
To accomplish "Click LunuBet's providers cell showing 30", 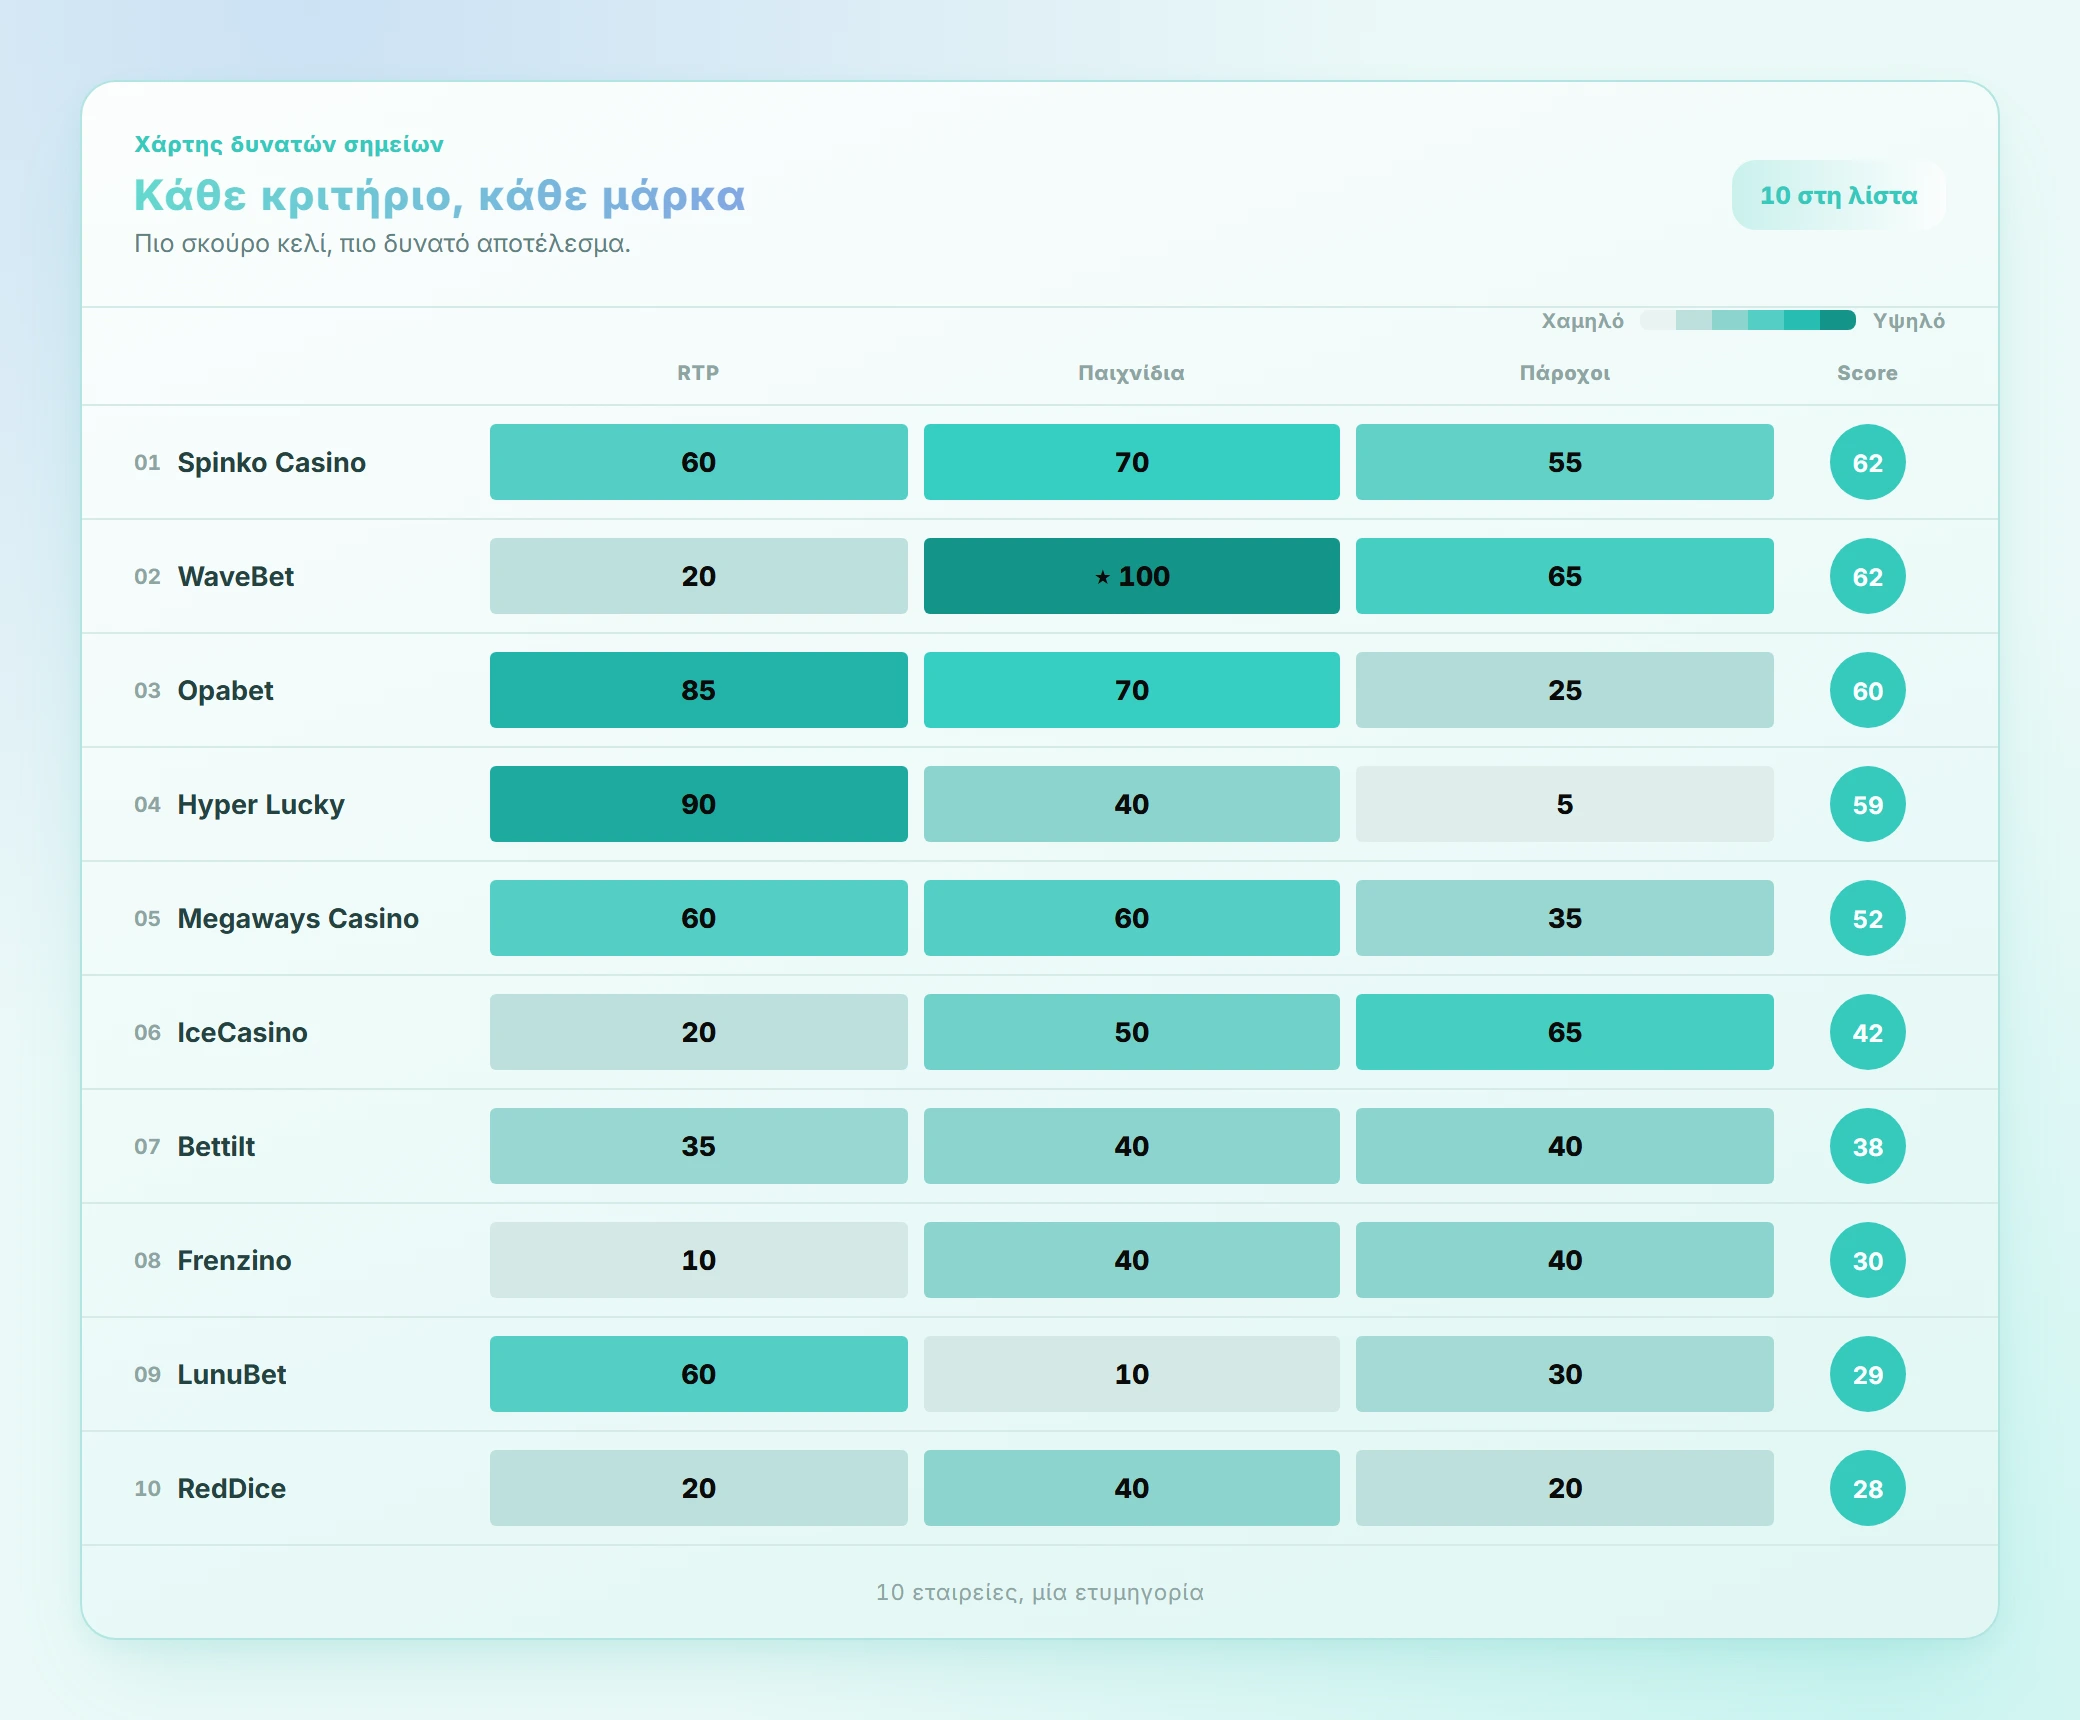I will click(1564, 1374).
